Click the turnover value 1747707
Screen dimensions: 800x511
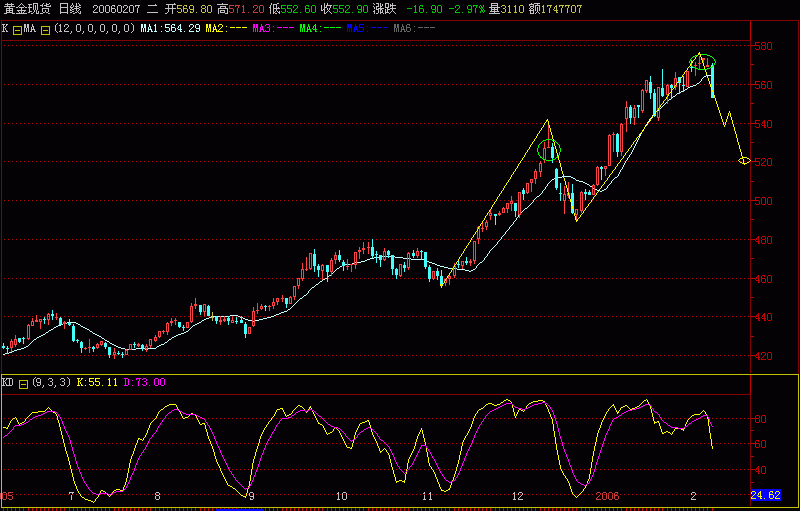(x=562, y=9)
